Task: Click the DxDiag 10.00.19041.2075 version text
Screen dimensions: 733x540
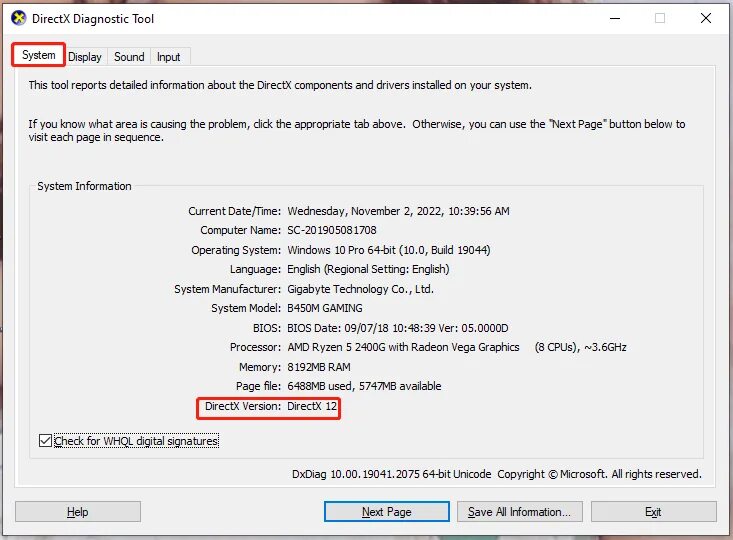Action: pyautogui.click(x=392, y=474)
